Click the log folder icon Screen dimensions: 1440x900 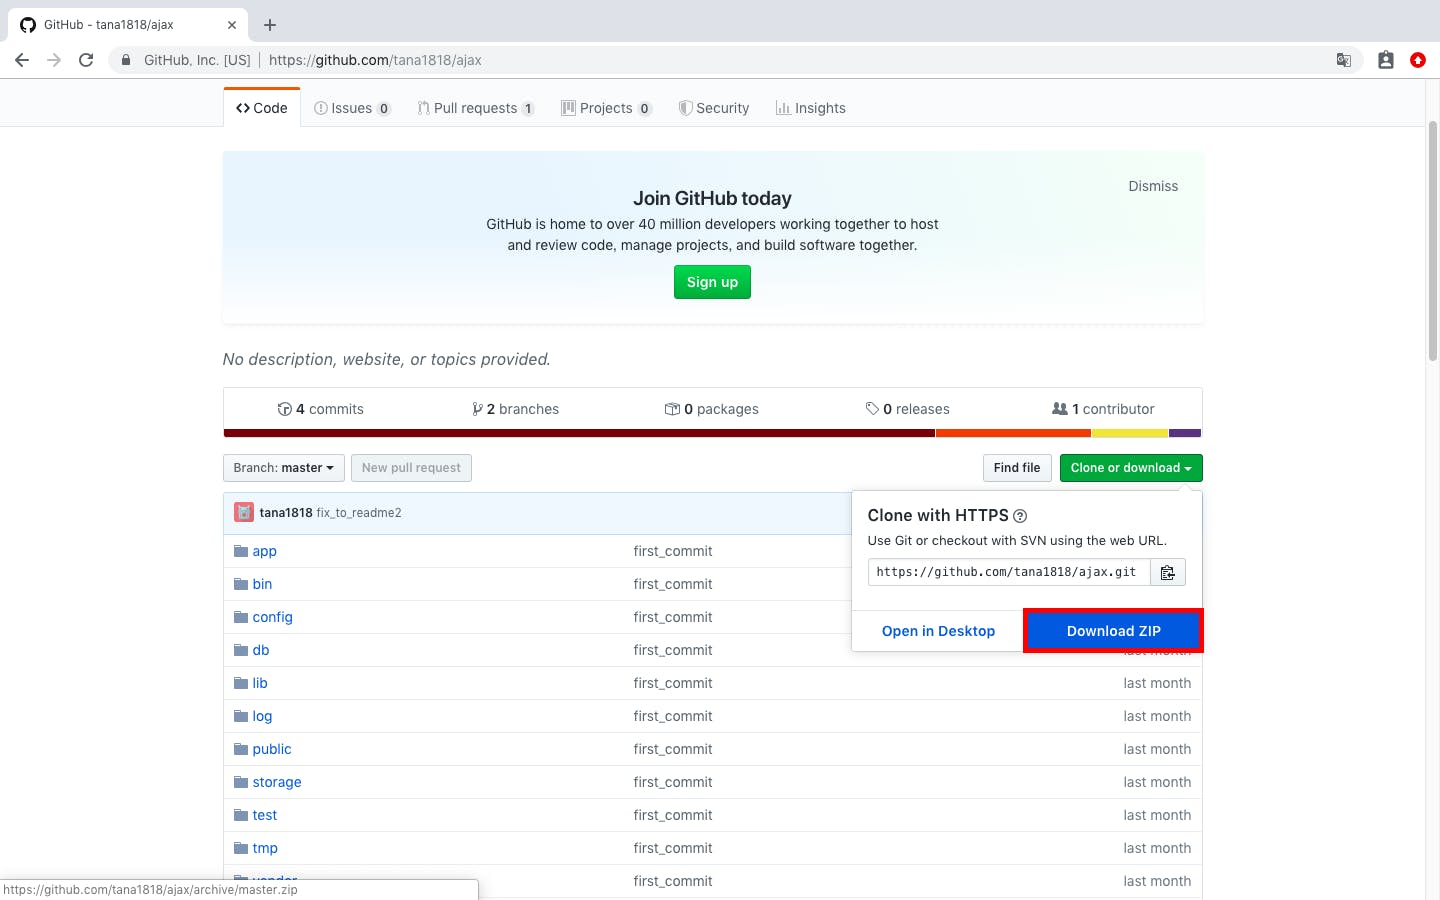[241, 716]
